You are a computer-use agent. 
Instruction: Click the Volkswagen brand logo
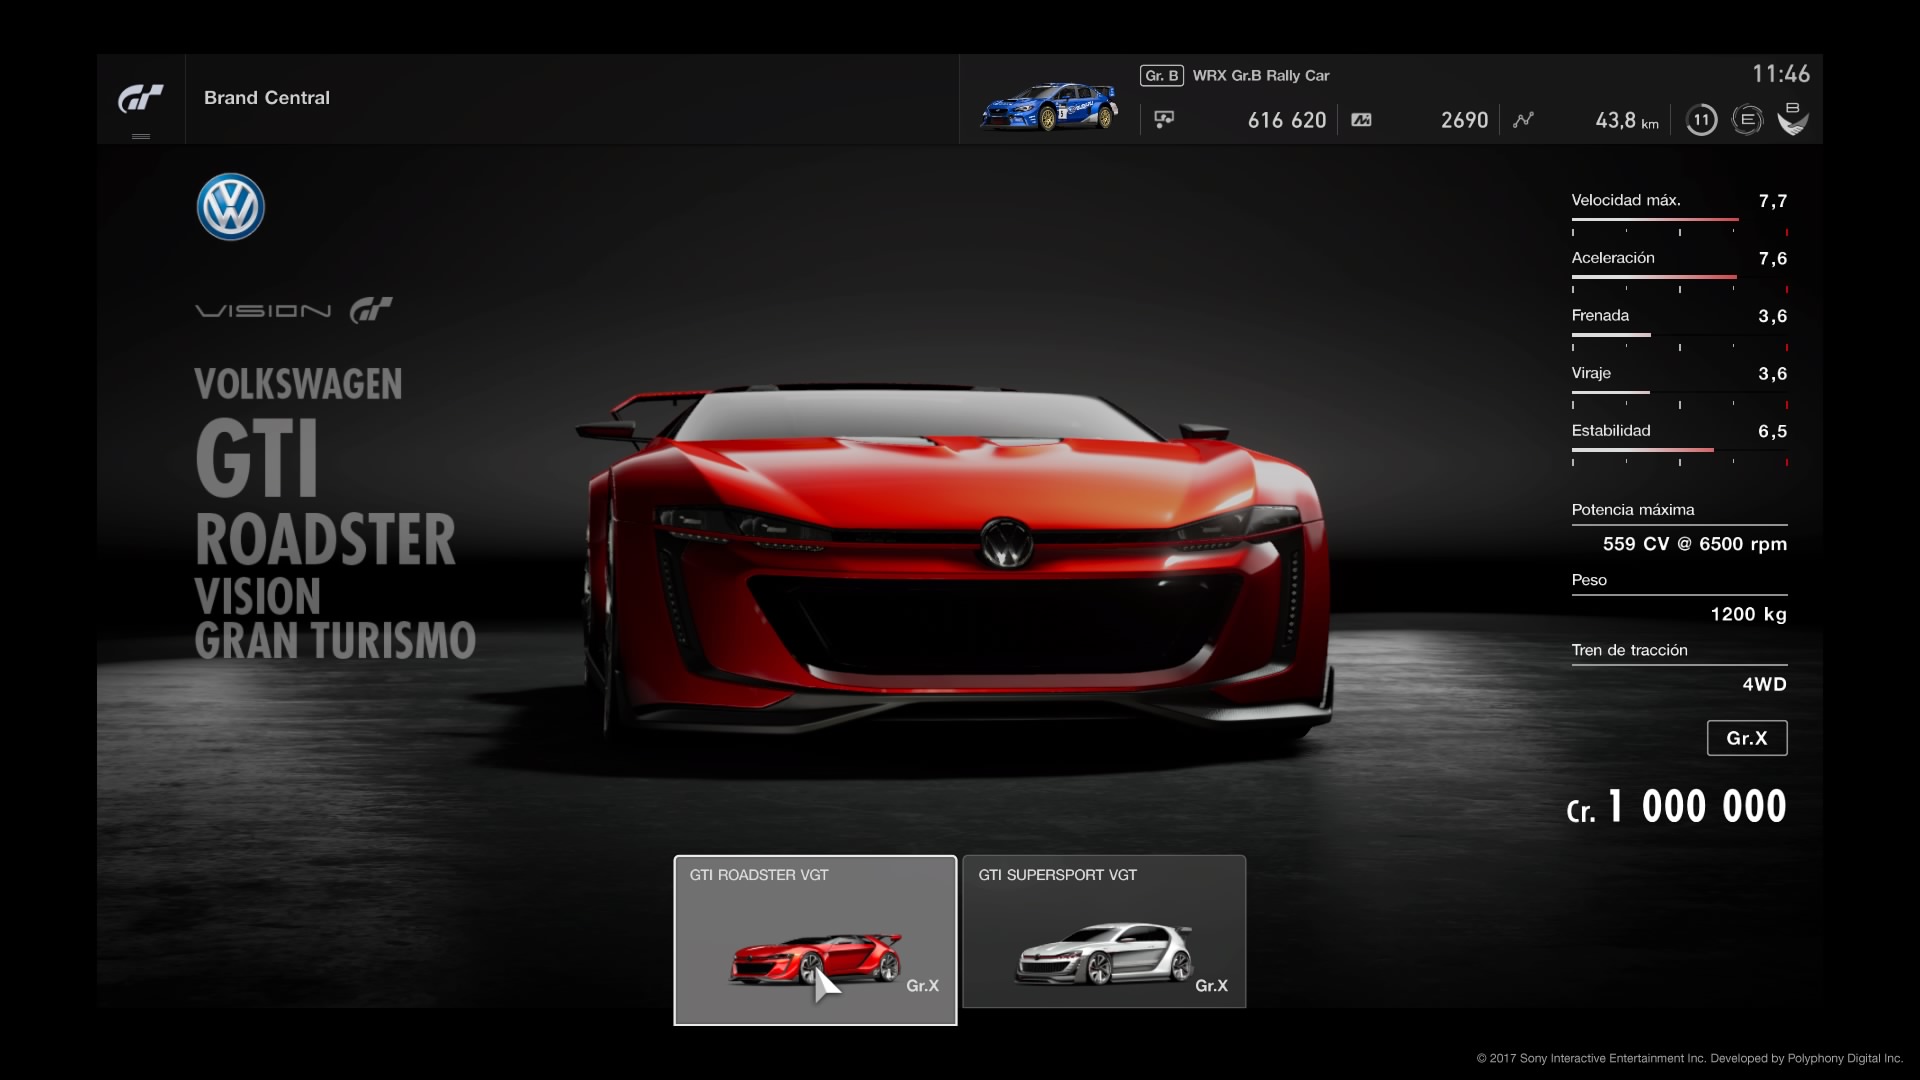click(x=231, y=207)
